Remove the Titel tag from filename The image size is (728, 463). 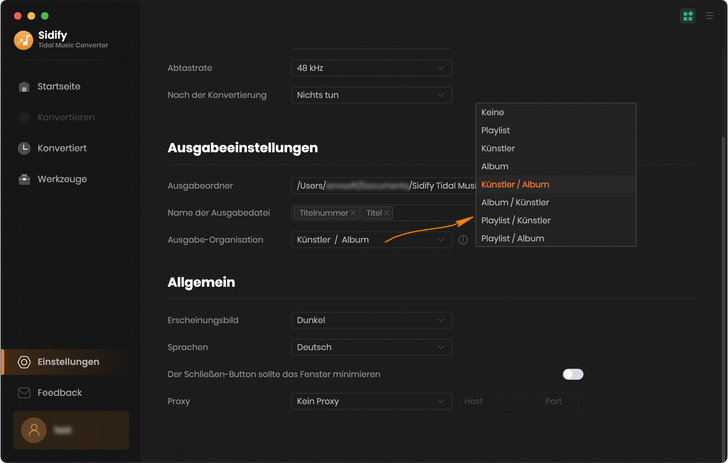coord(387,213)
